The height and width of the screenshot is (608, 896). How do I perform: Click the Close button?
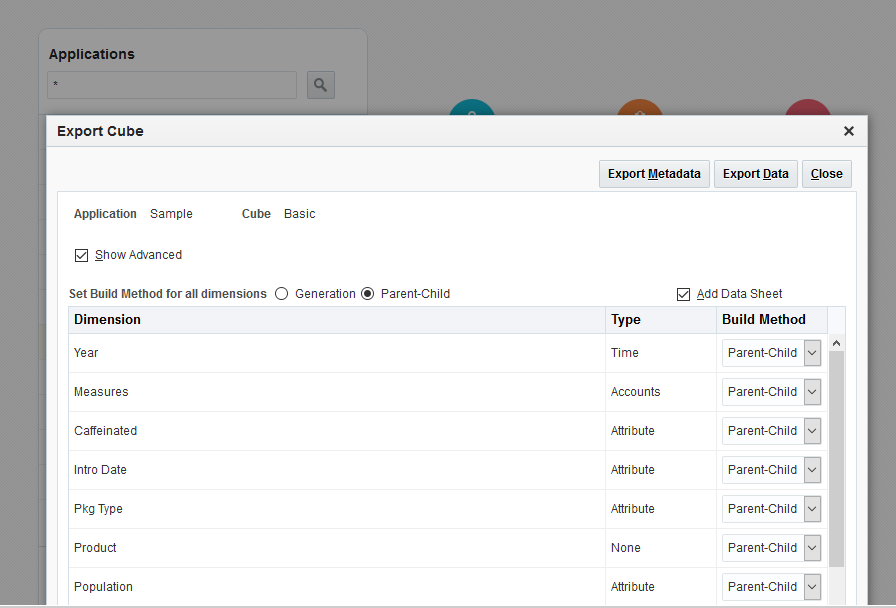click(826, 174)
